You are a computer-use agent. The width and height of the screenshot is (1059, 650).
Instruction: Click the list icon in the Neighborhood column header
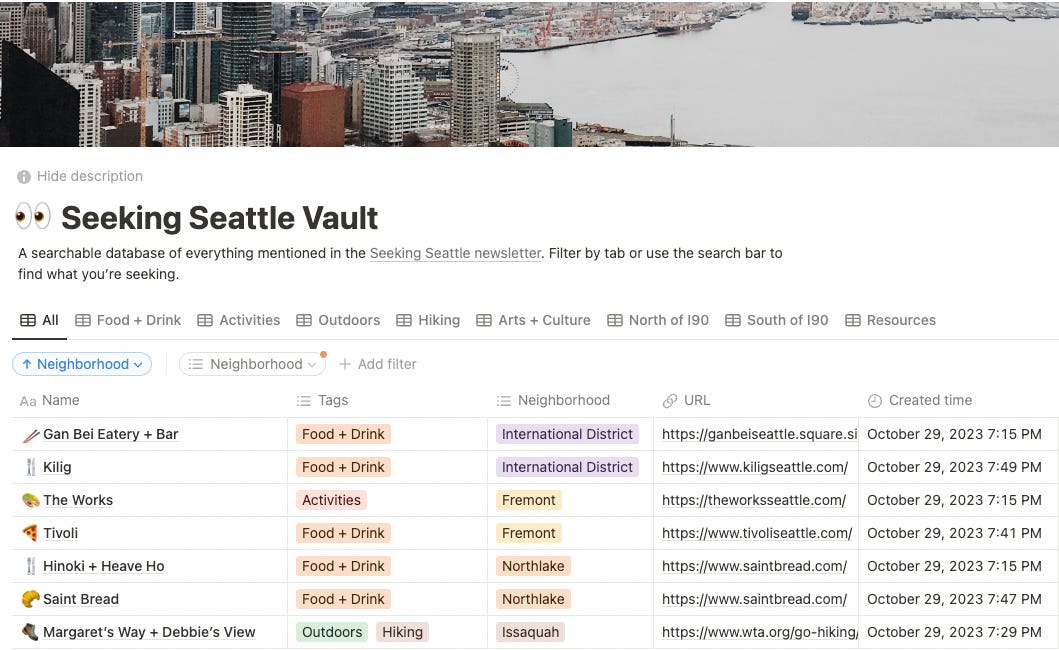pos(503,401)
